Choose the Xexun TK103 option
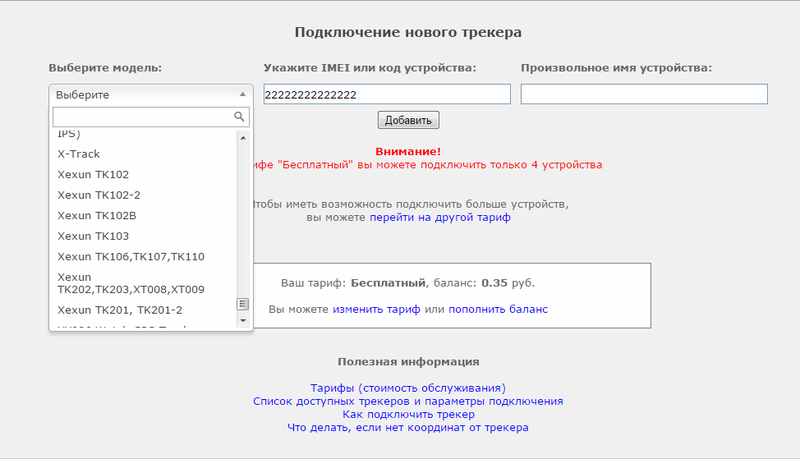Image resolution: width=800 pixels, height=459 pixels. click(x=93, y=236)
